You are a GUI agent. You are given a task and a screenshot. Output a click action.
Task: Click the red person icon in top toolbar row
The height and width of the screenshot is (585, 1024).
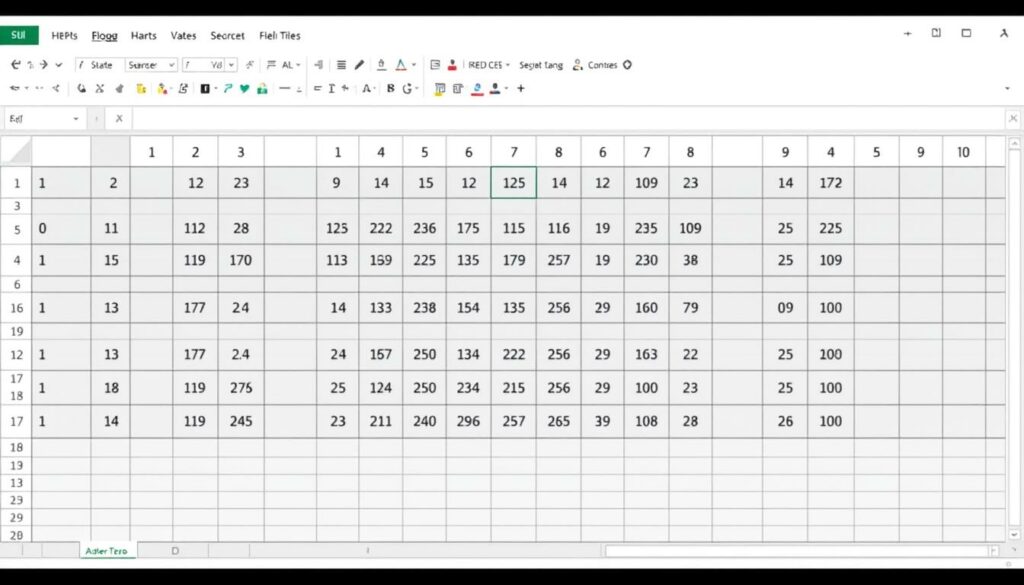click(x=452, y=65)
